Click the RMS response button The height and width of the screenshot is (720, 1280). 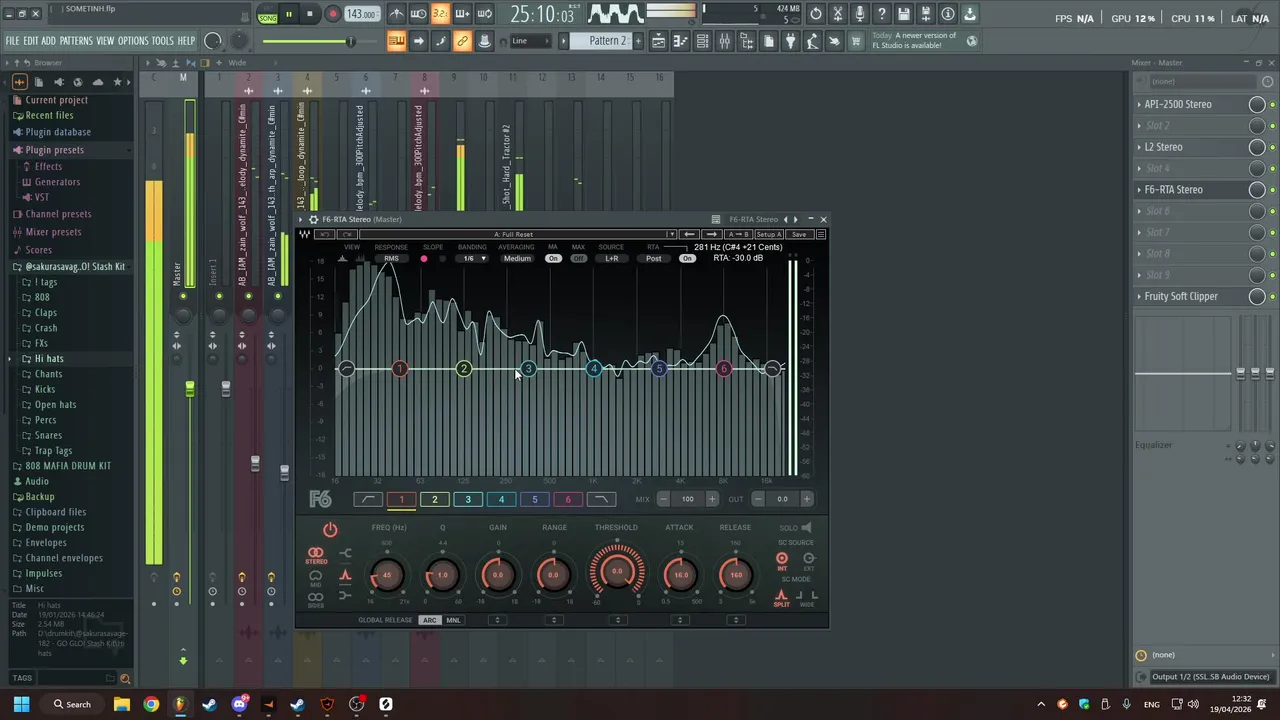[x=391, y=258]
